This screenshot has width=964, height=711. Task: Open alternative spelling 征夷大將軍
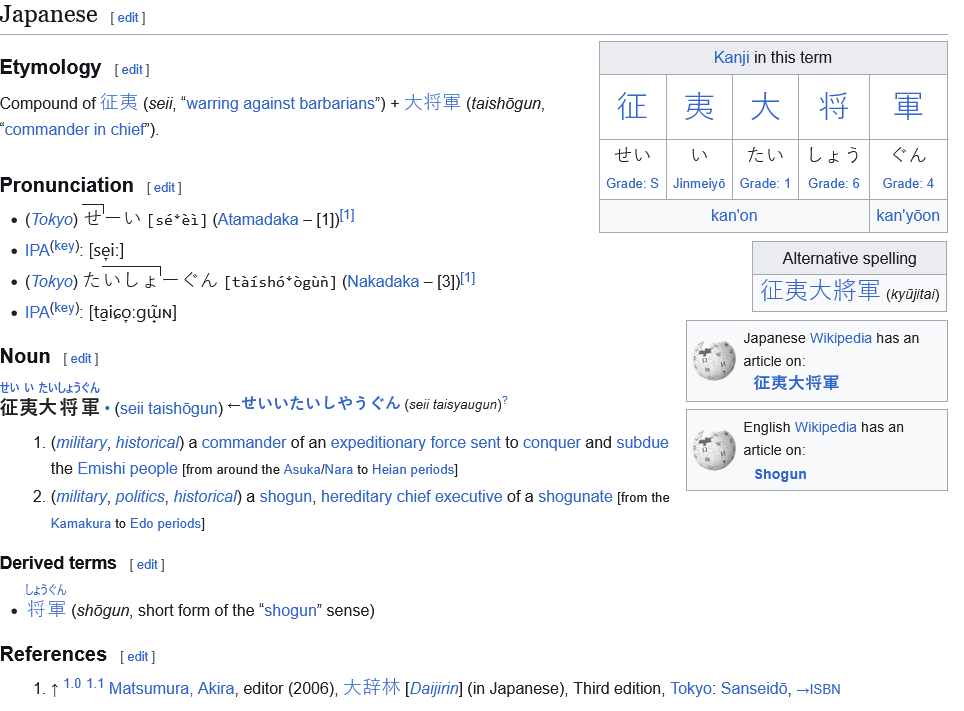820,290
